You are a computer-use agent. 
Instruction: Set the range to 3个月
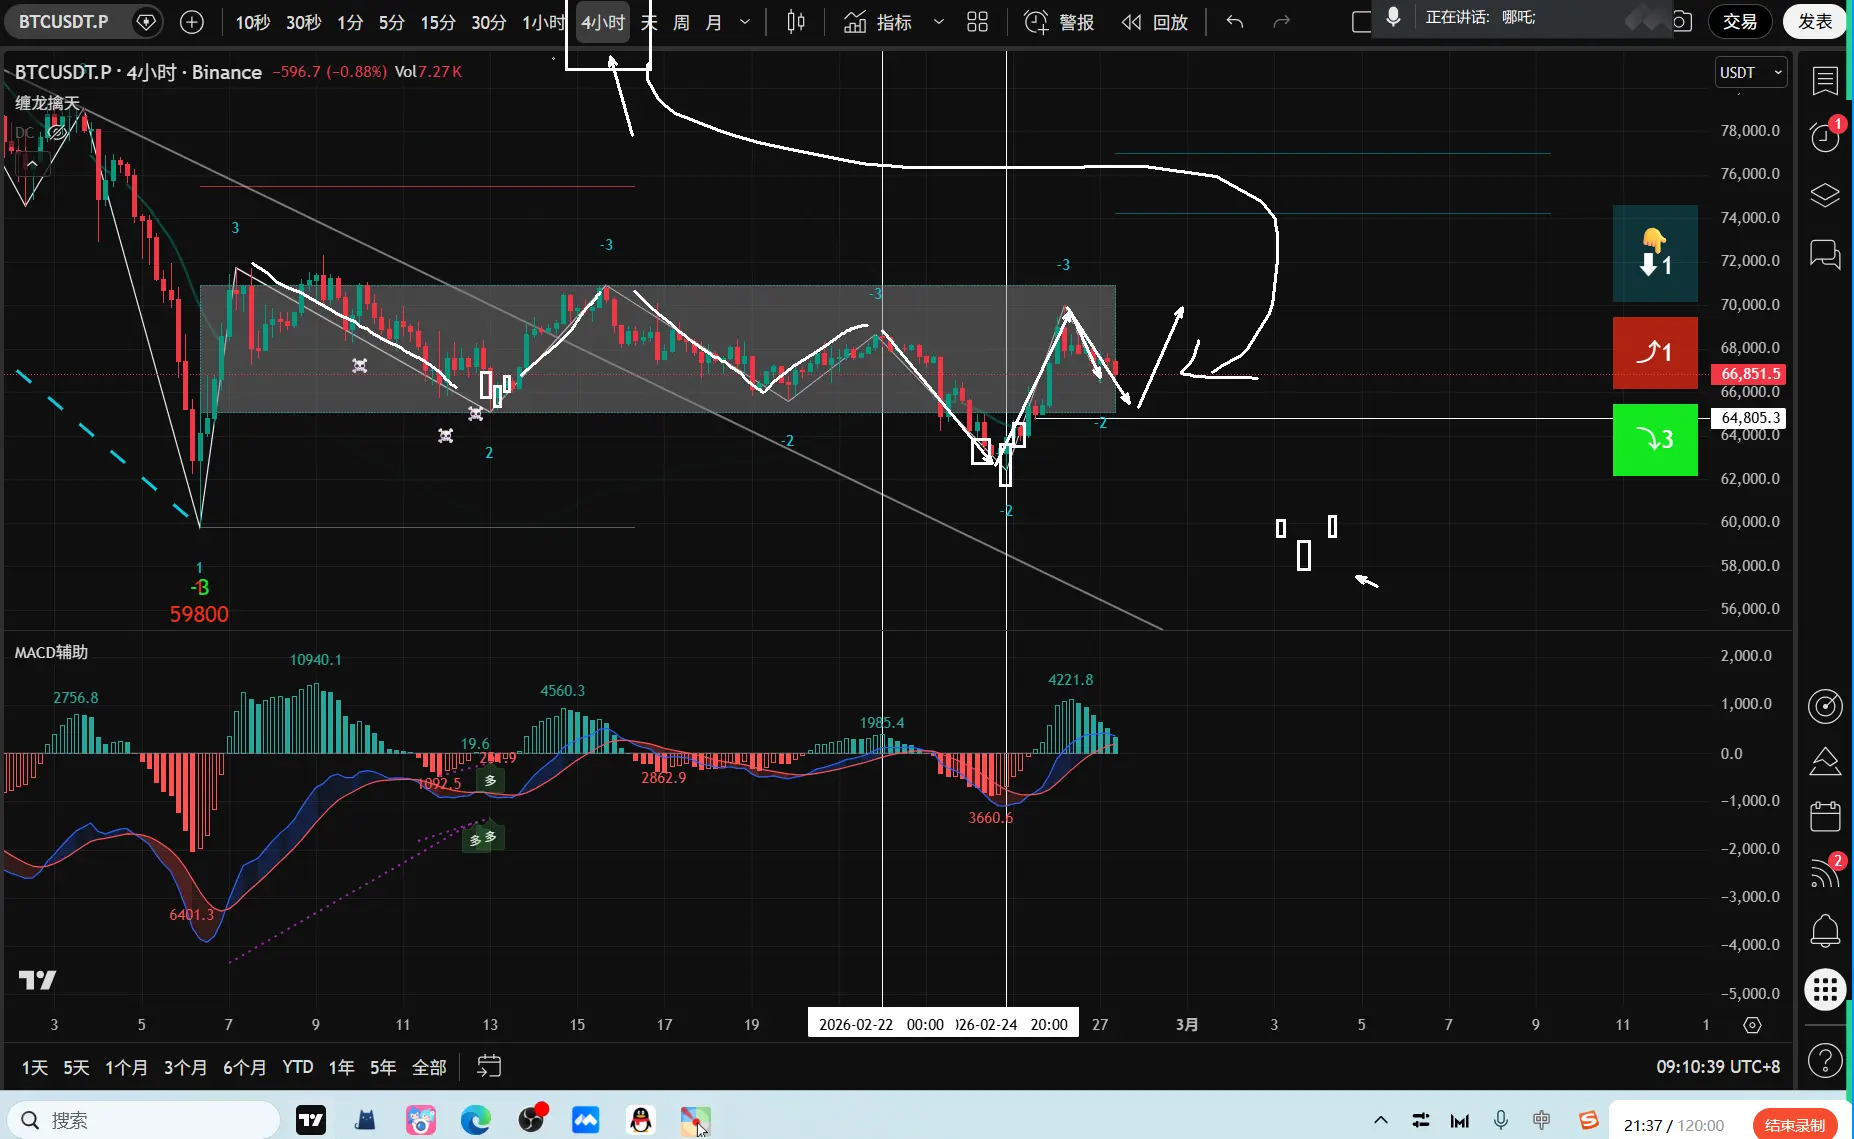[185, 1067]
